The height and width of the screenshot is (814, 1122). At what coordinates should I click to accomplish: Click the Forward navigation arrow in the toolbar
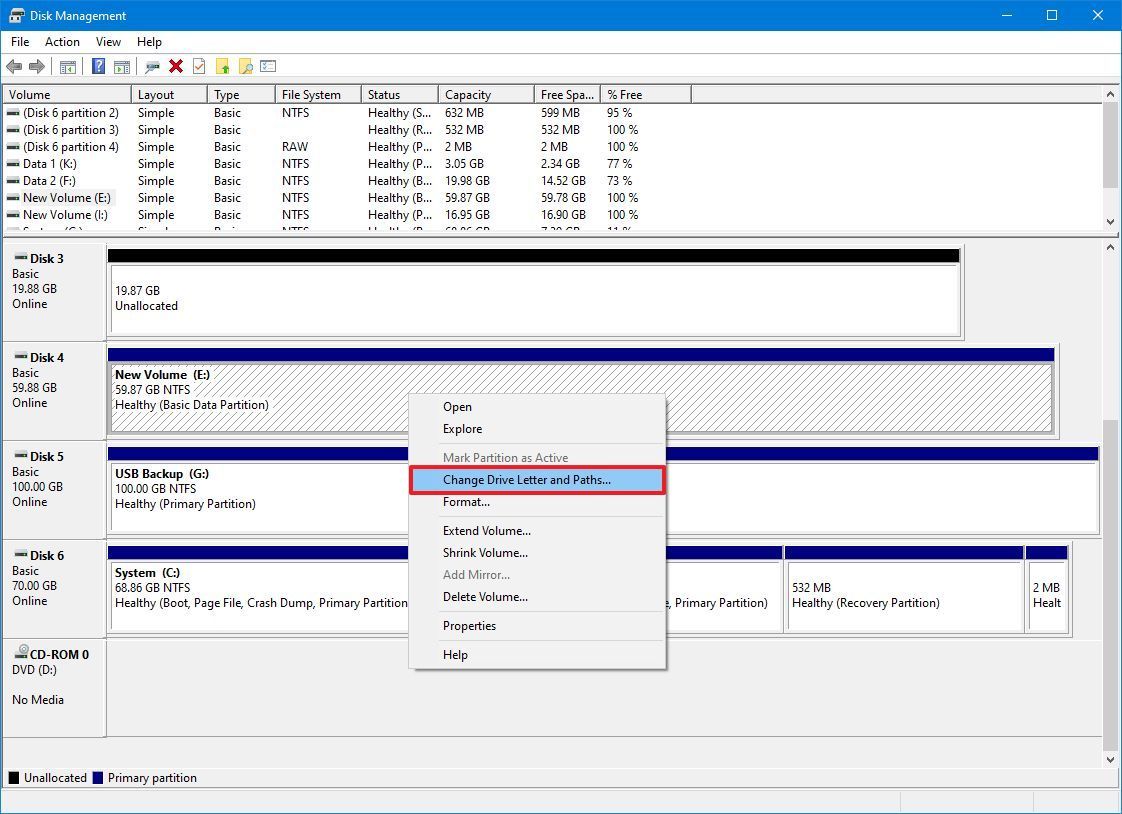36,66
